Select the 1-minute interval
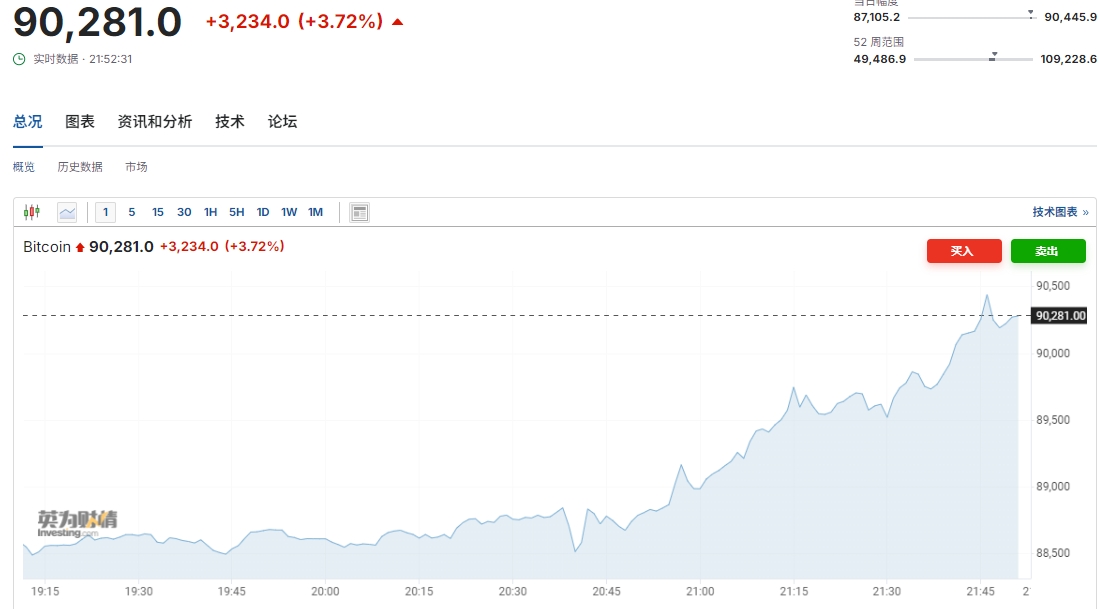Image resolution: width=1100 pixels, height=609 pixels. (x=106, y=212)
